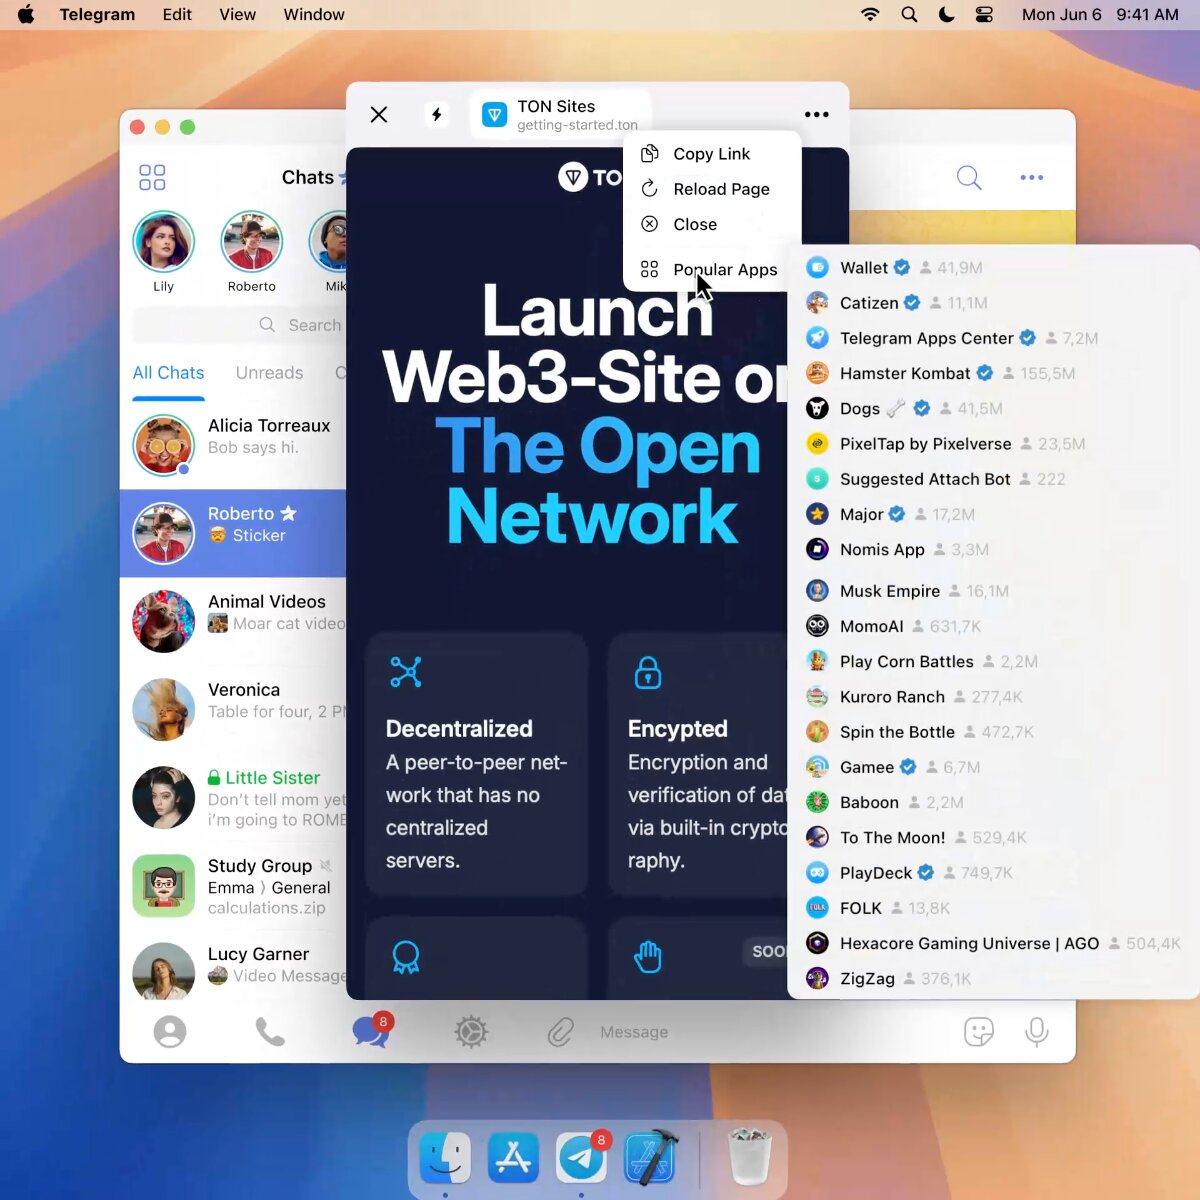
Task: Open the chat header three-dot menu
Action: tap(1032, 178)
